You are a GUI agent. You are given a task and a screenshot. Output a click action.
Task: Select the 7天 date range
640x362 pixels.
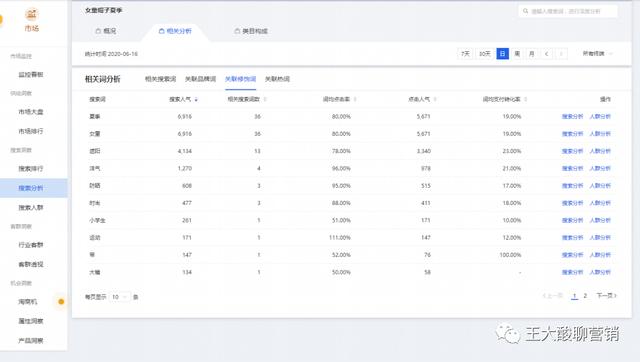coord(465,54)
